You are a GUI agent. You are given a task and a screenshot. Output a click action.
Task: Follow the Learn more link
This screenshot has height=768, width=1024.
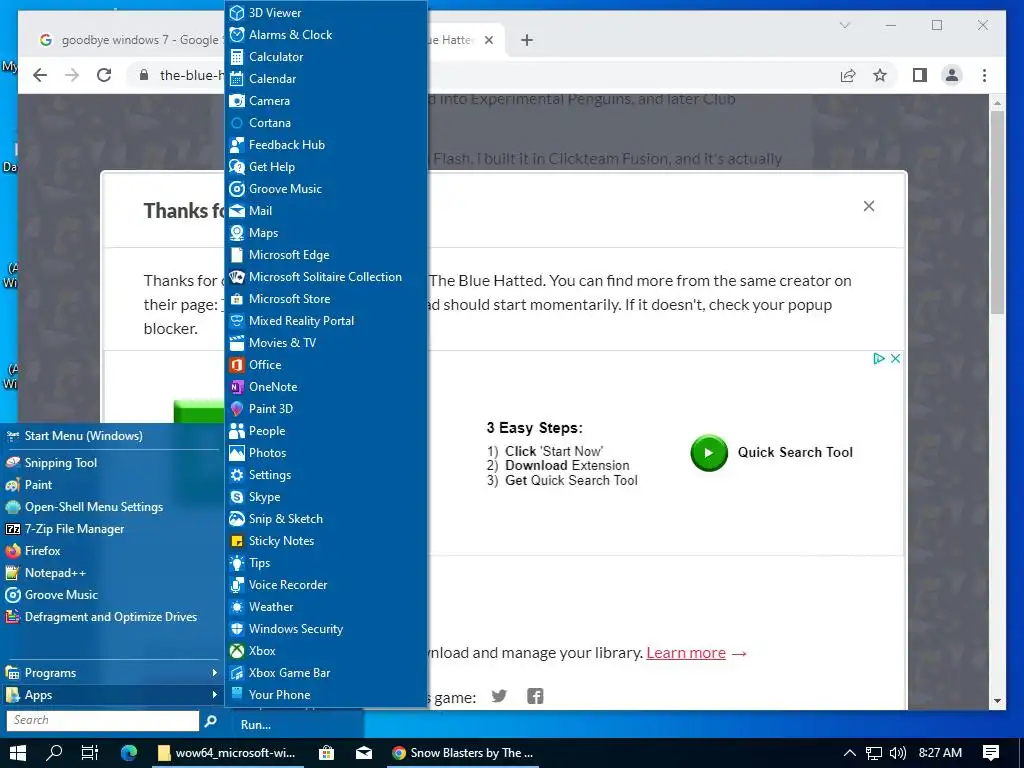(686, 653)
